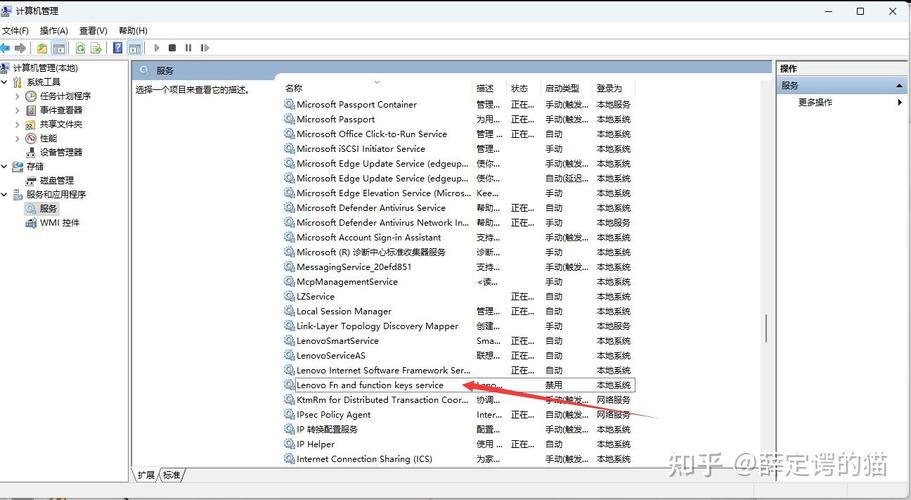Expand the 事件查看器 tree node
911x500 pixels.
pos(17,110)
